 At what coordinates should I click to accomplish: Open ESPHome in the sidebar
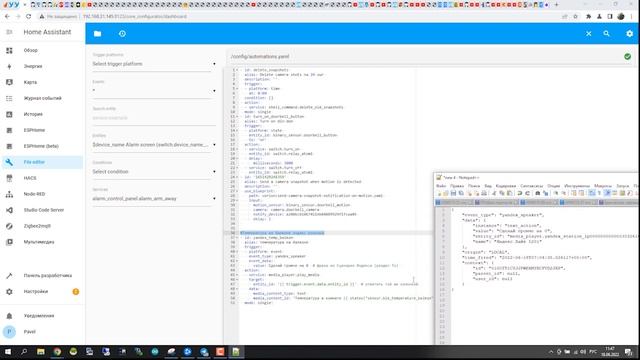pos(42,130)
